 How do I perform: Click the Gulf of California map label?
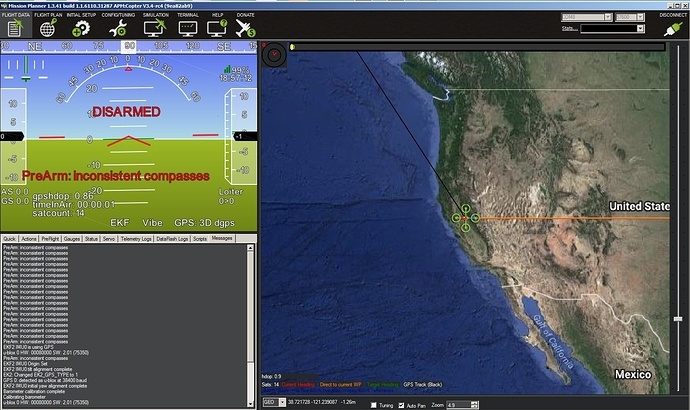click(x=553, y=342)
